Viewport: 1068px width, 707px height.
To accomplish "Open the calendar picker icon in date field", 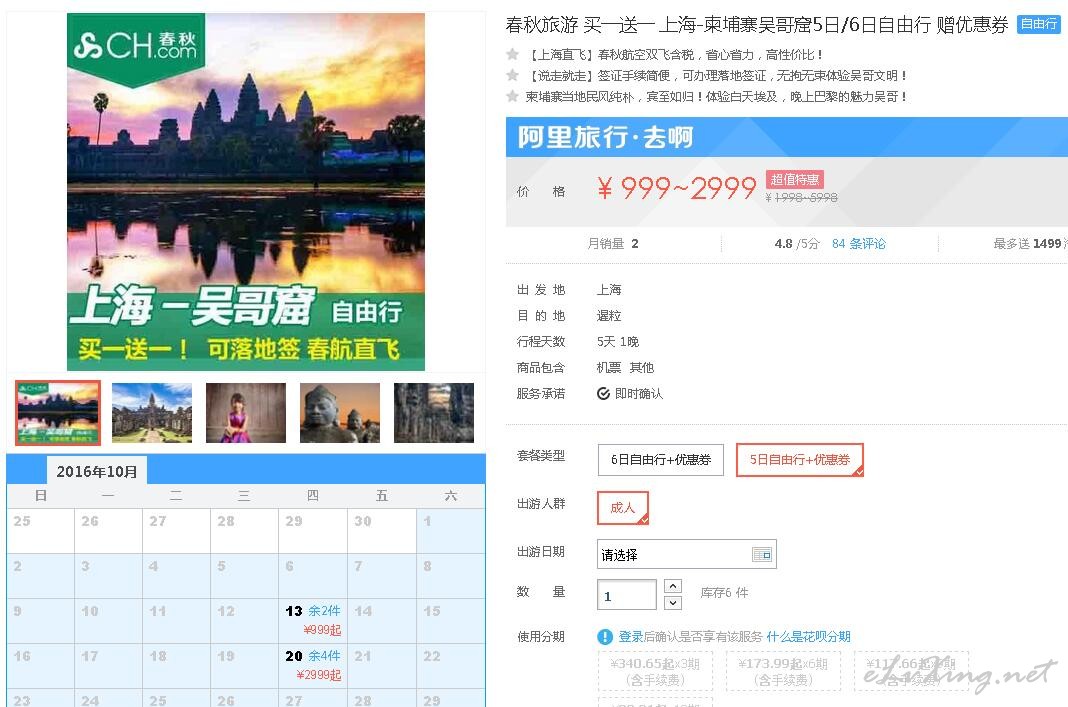I will point(761,554).
